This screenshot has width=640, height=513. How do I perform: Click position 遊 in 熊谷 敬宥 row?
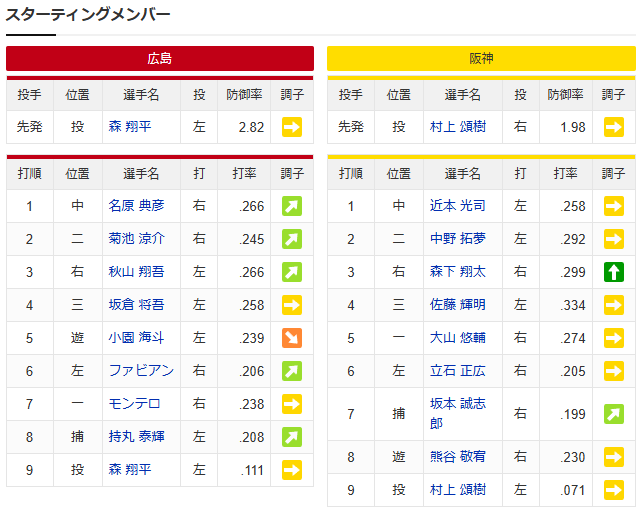[x=399, y=456]
